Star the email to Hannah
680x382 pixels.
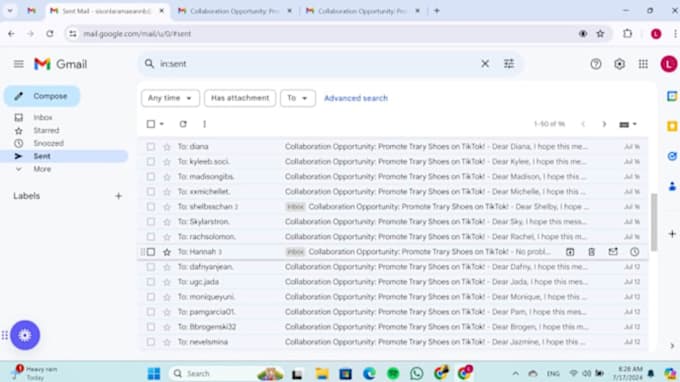(167, 252)
